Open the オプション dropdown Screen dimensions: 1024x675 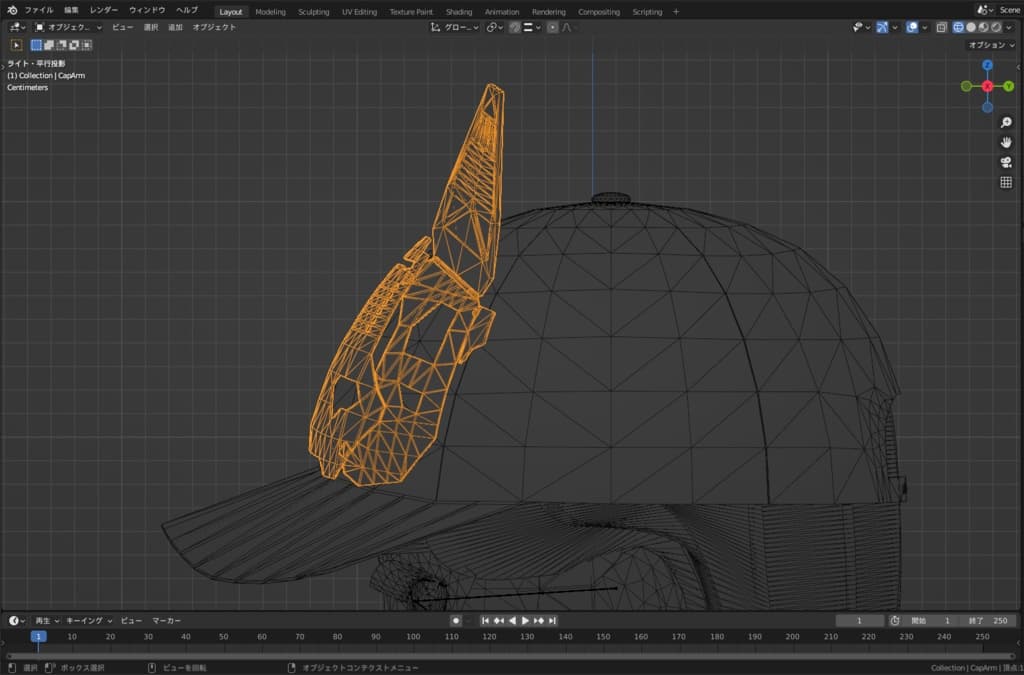click(x=992, y=45)
